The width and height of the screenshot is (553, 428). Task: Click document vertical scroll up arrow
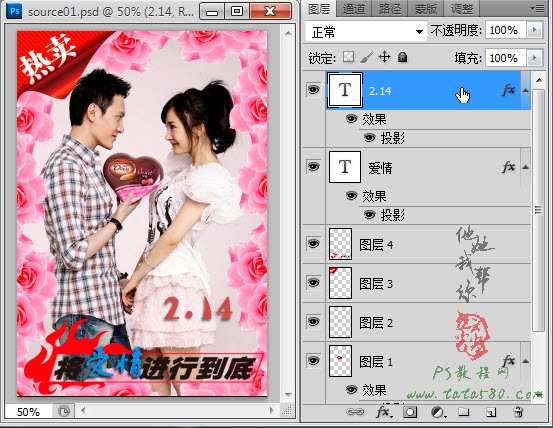[288, 33]
